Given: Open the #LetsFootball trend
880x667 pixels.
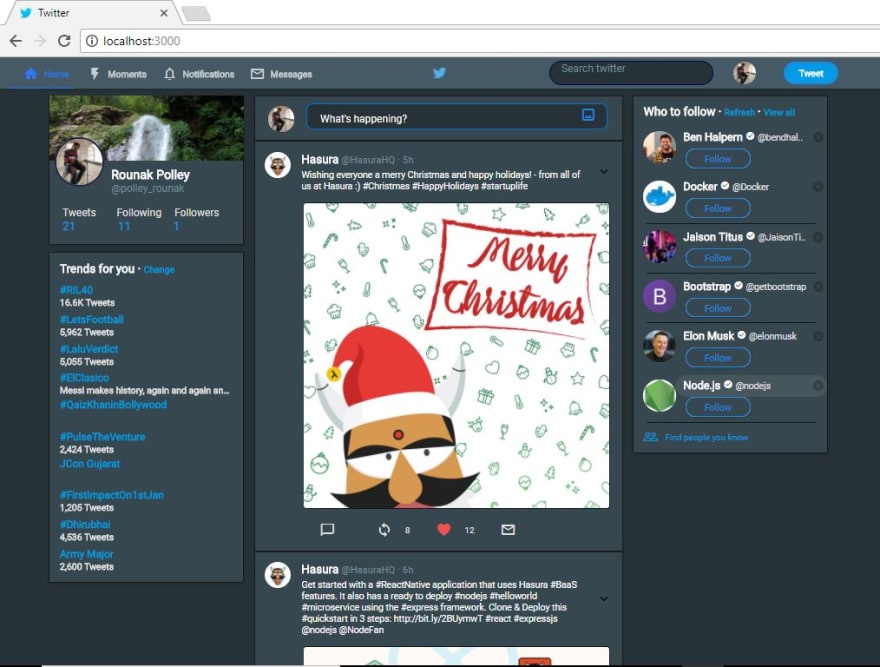Looking at the screenshot, I should (91, 319).
